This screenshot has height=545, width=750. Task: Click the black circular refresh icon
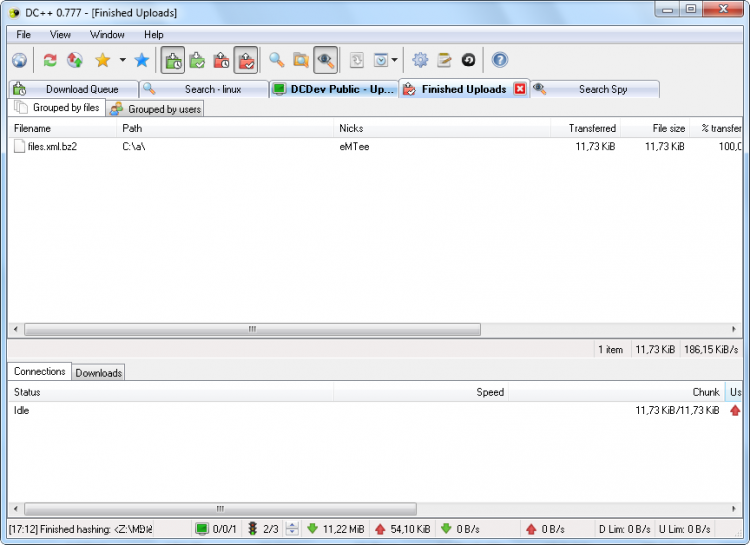tap(468, 60)
